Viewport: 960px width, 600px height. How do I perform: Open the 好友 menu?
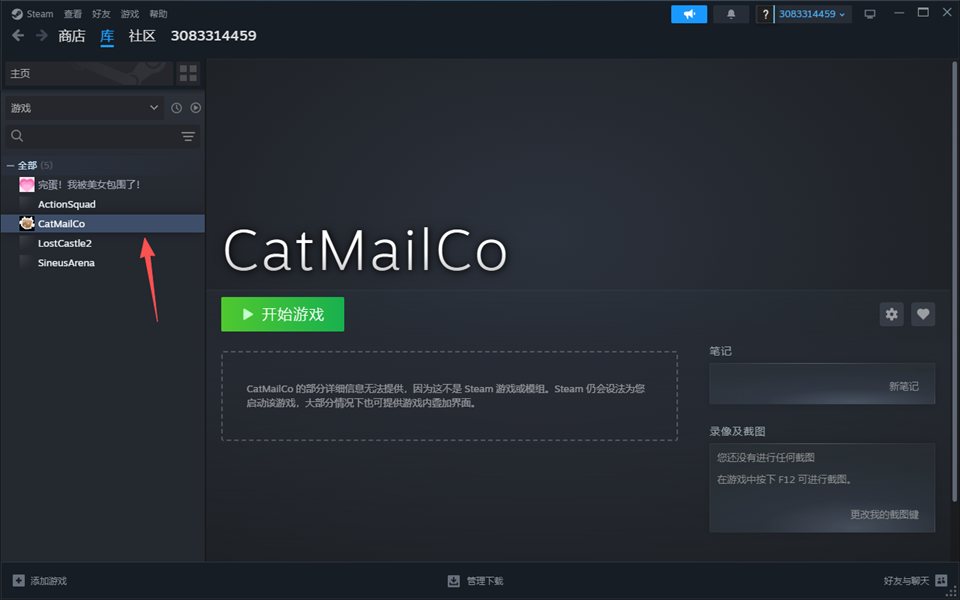[101, 13]
